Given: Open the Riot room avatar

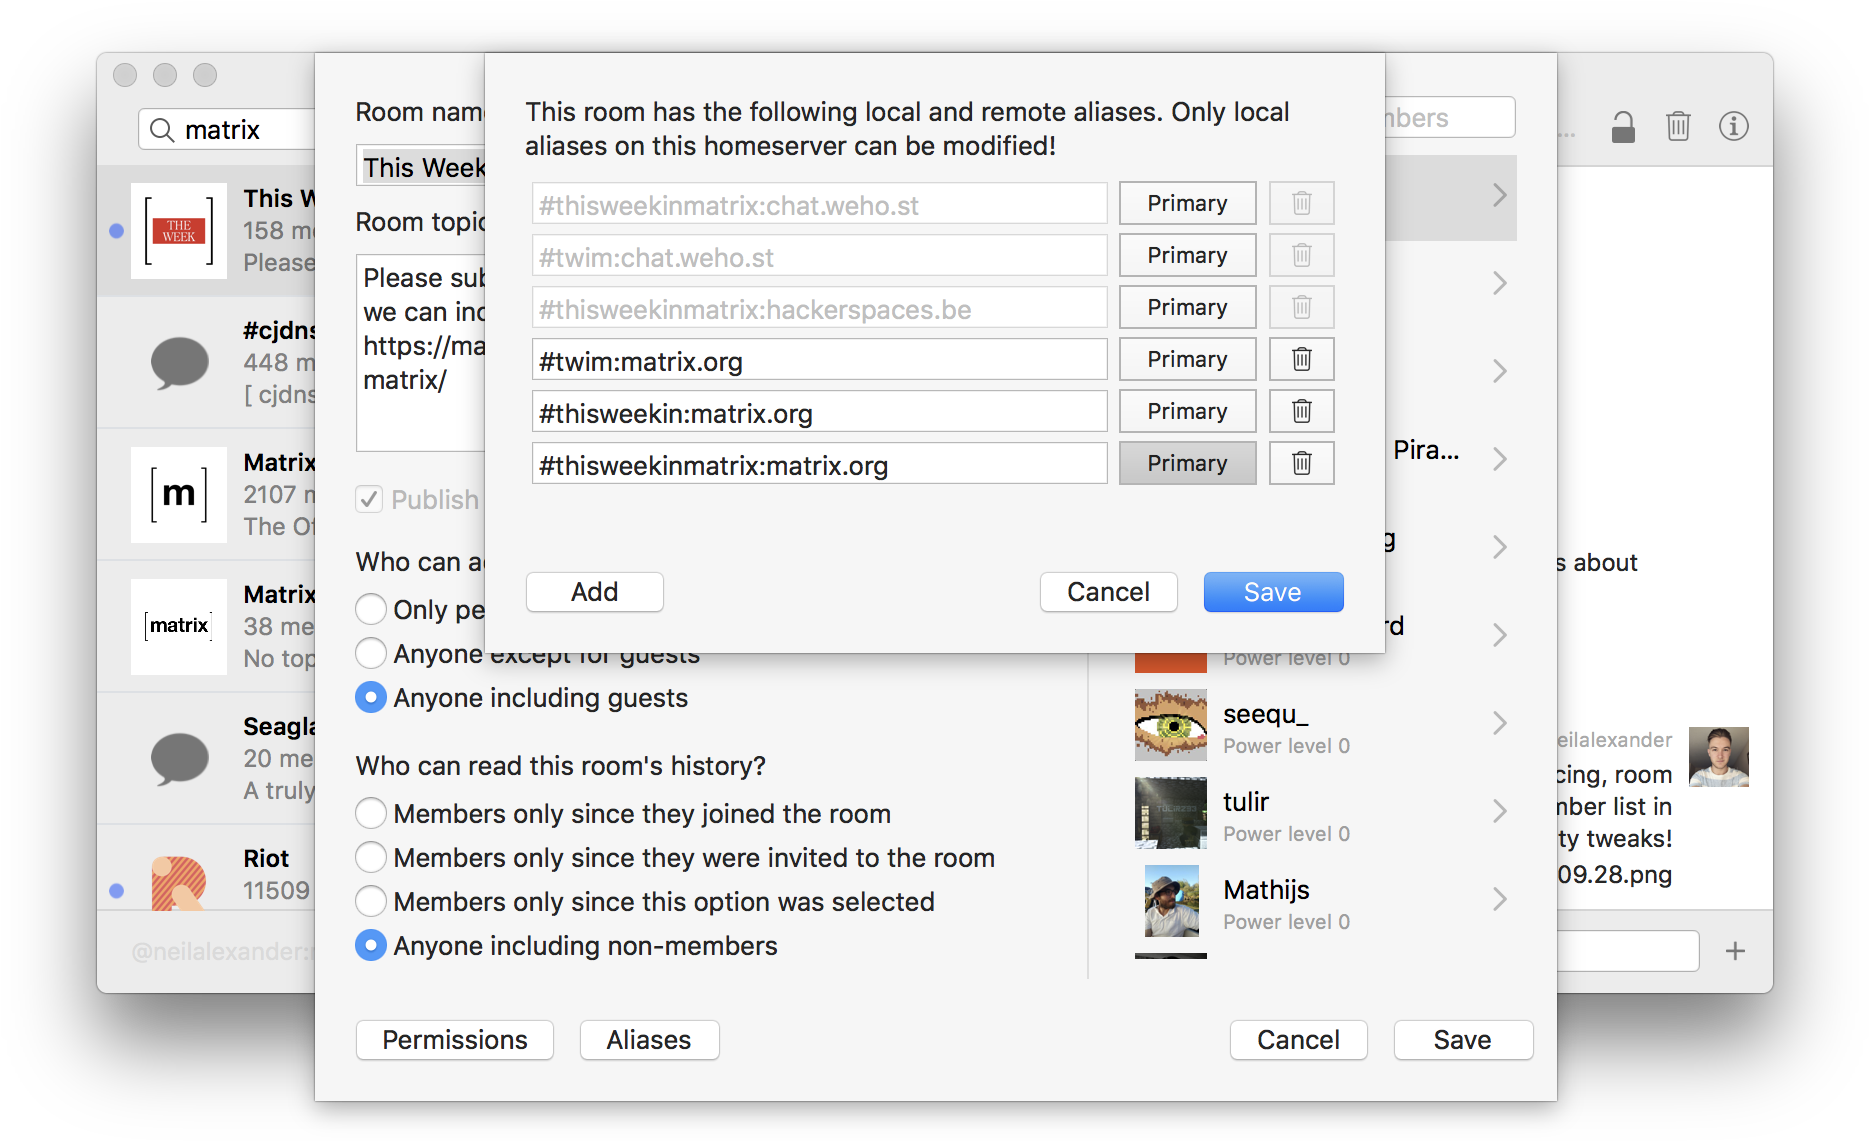Looking at the screenshot, I should [x=178, y=881].
